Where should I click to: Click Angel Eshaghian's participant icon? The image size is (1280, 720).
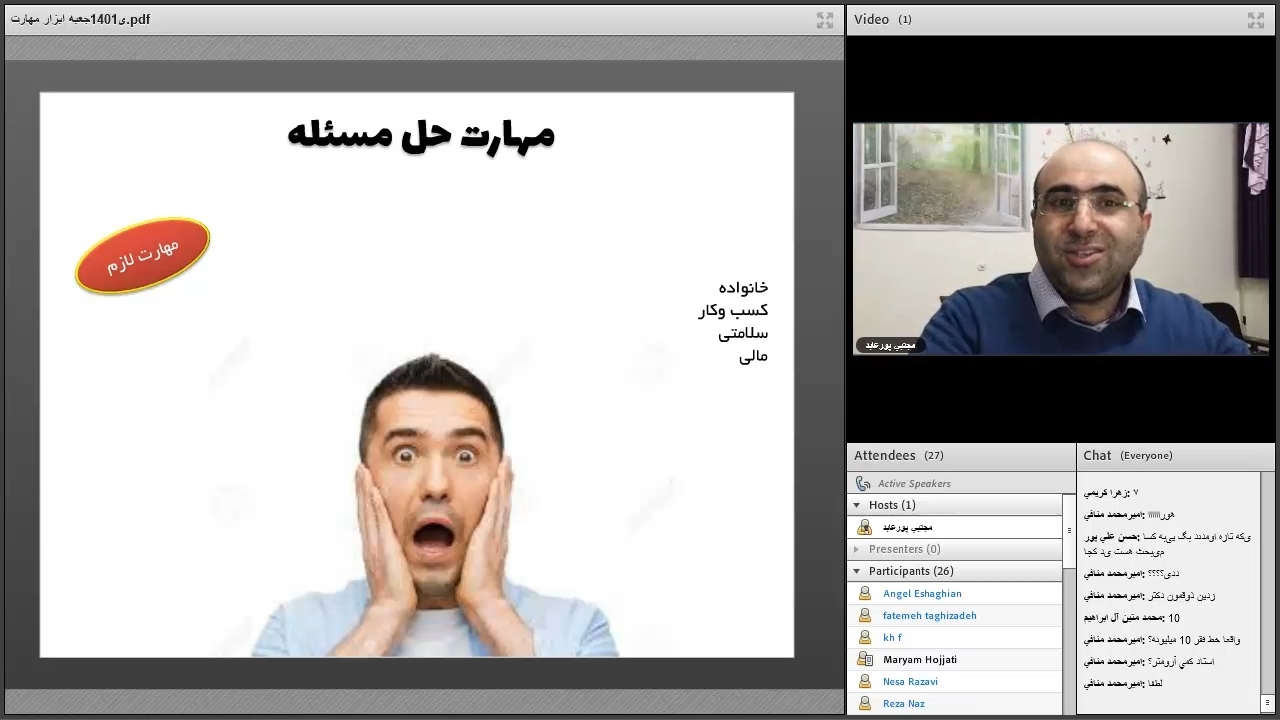tap(865, 594)
